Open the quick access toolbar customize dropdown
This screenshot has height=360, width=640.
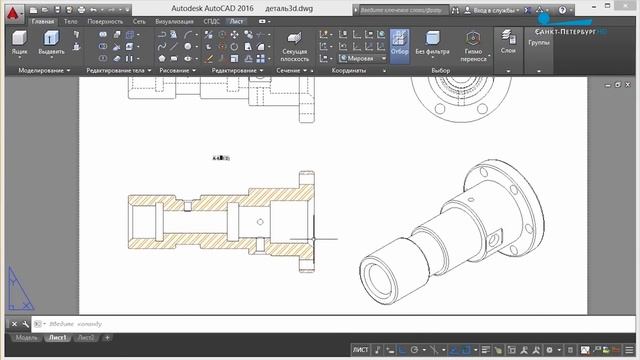click(x=128, y=9)
